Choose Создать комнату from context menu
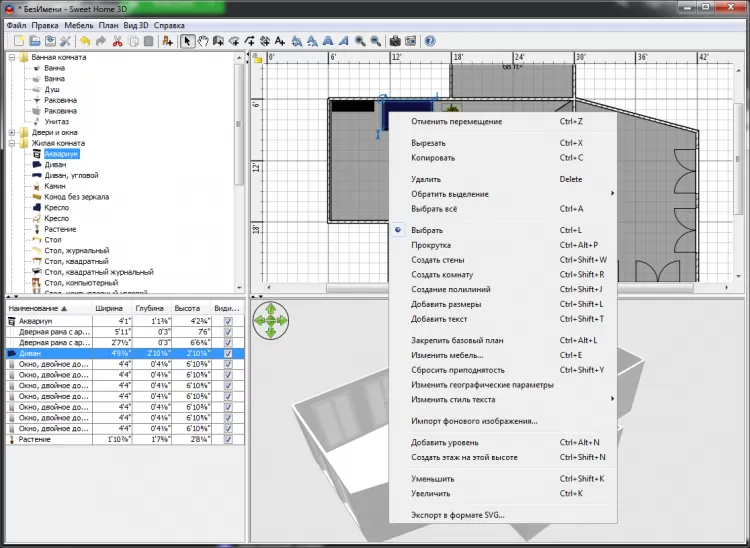Screen dimensions: 750x548 click(x=442, y=274)
